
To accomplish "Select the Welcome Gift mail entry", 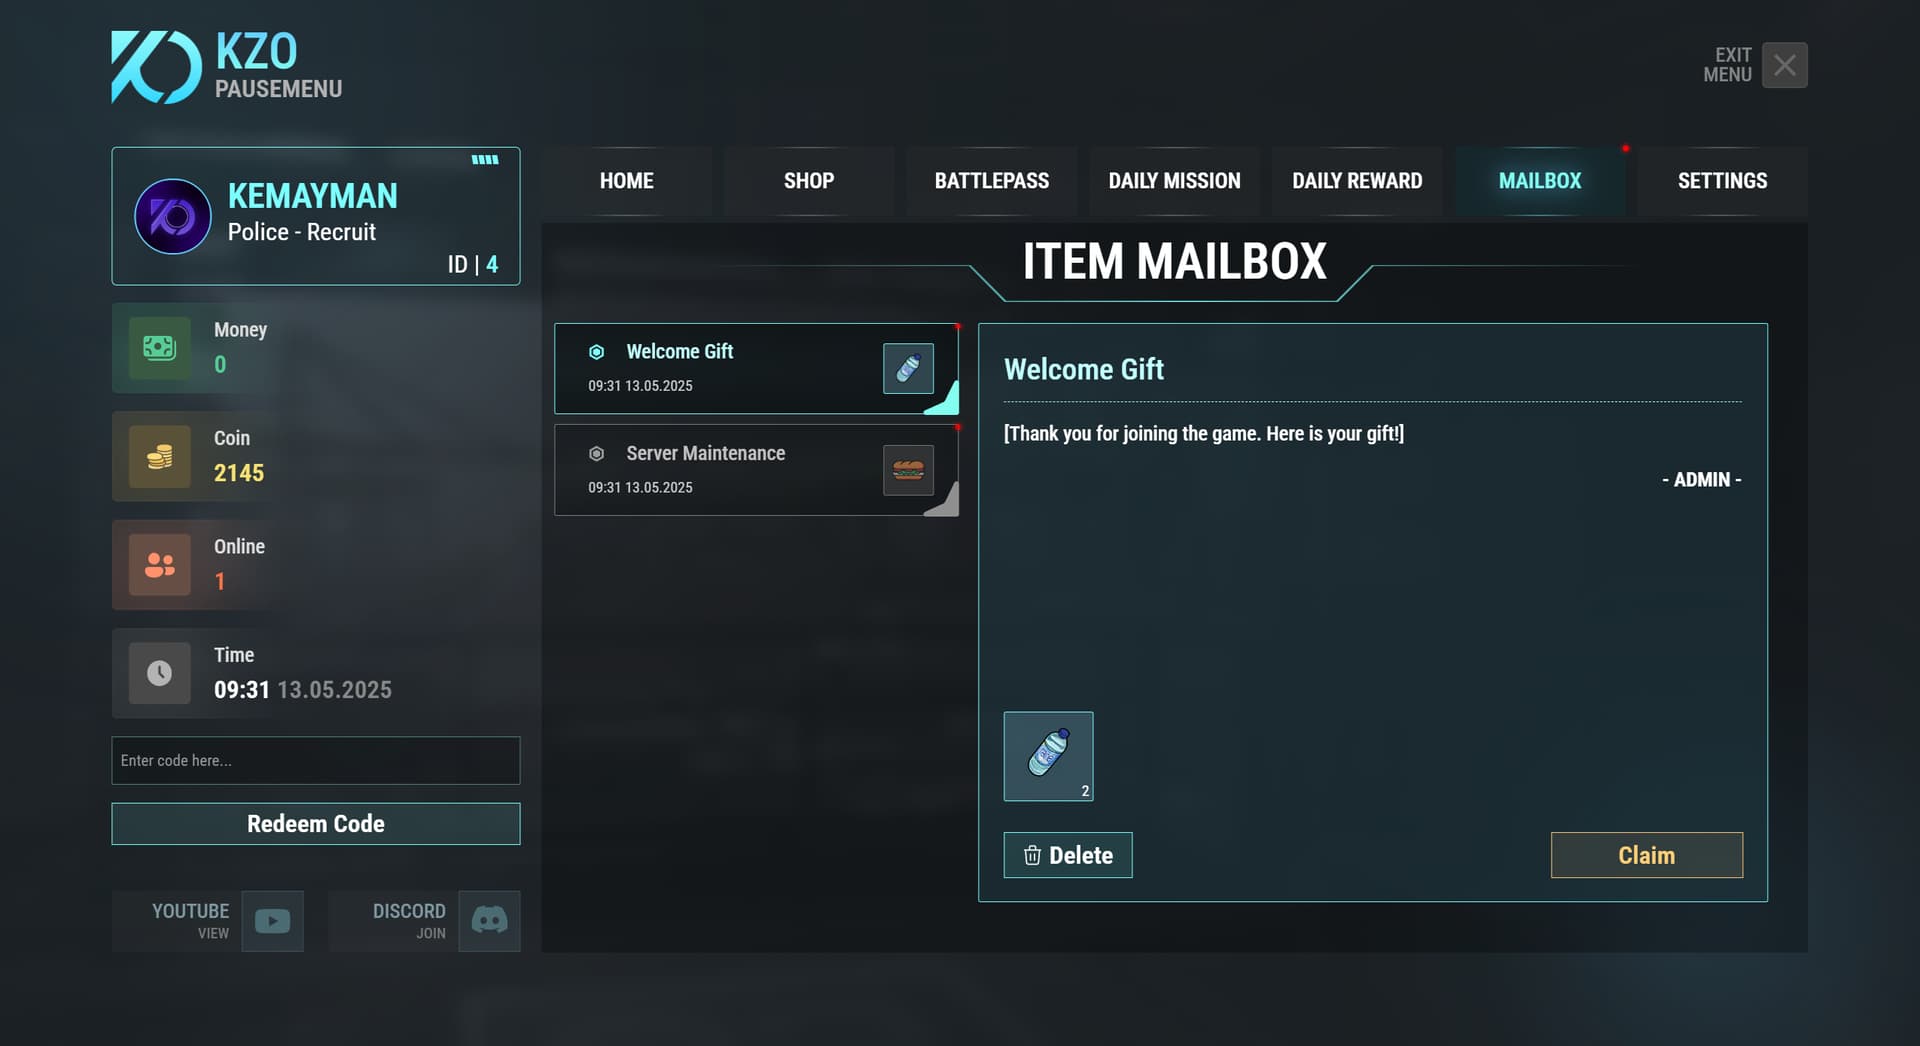I will pyautogui.click(x=756, y=368).
